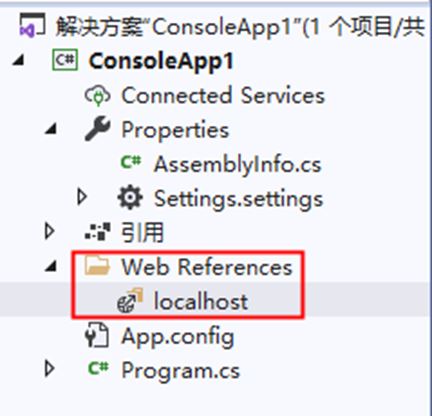Click the C# project icon beside ConsoleApp1
The width and height of the screenshot is (432, 416).
point(65,60)
